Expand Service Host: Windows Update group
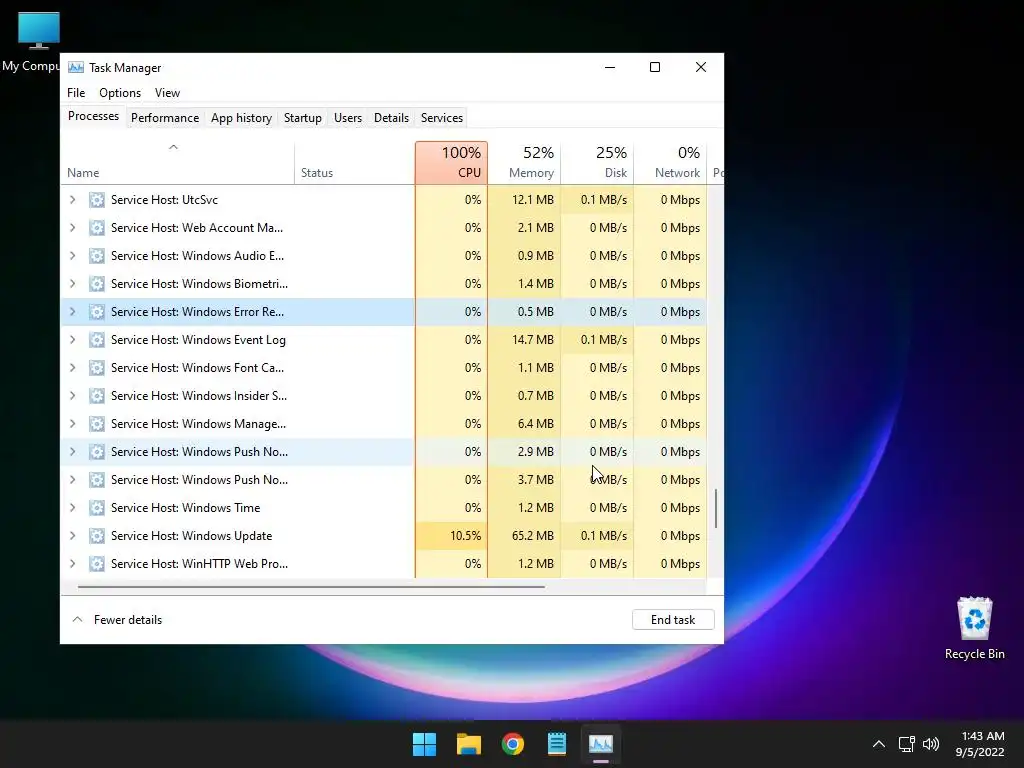The image size is (1024, 768). 72,536
